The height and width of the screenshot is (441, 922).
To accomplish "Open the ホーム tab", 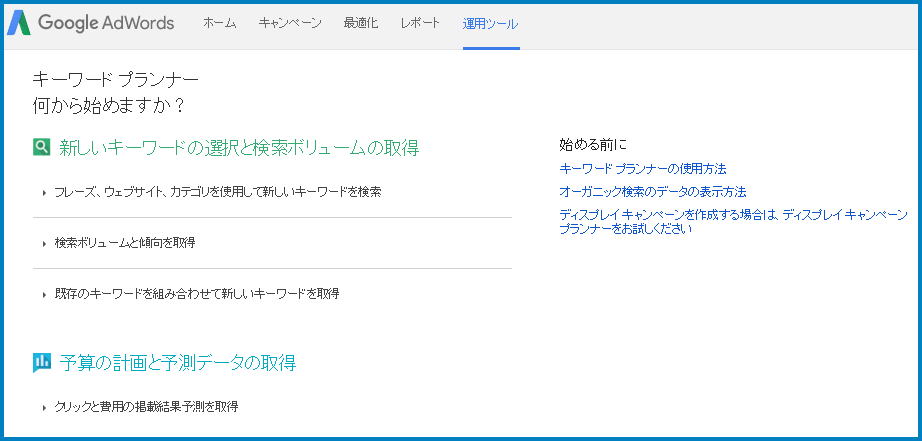I will coord(219,24).
